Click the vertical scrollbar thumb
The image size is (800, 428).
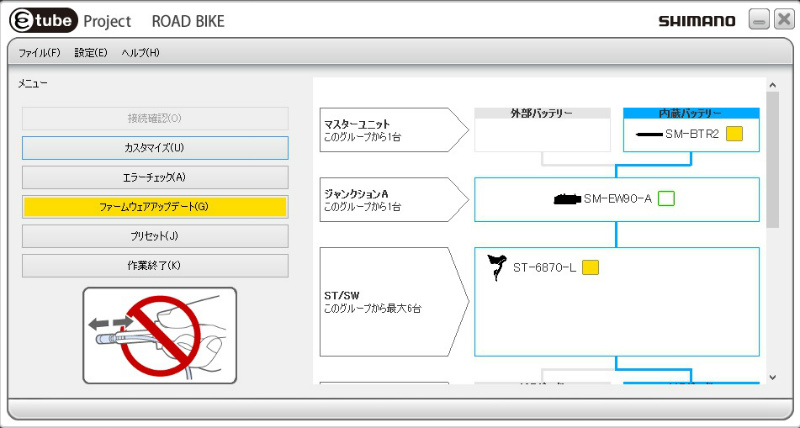pyautogui.click(x=772, y=160)
